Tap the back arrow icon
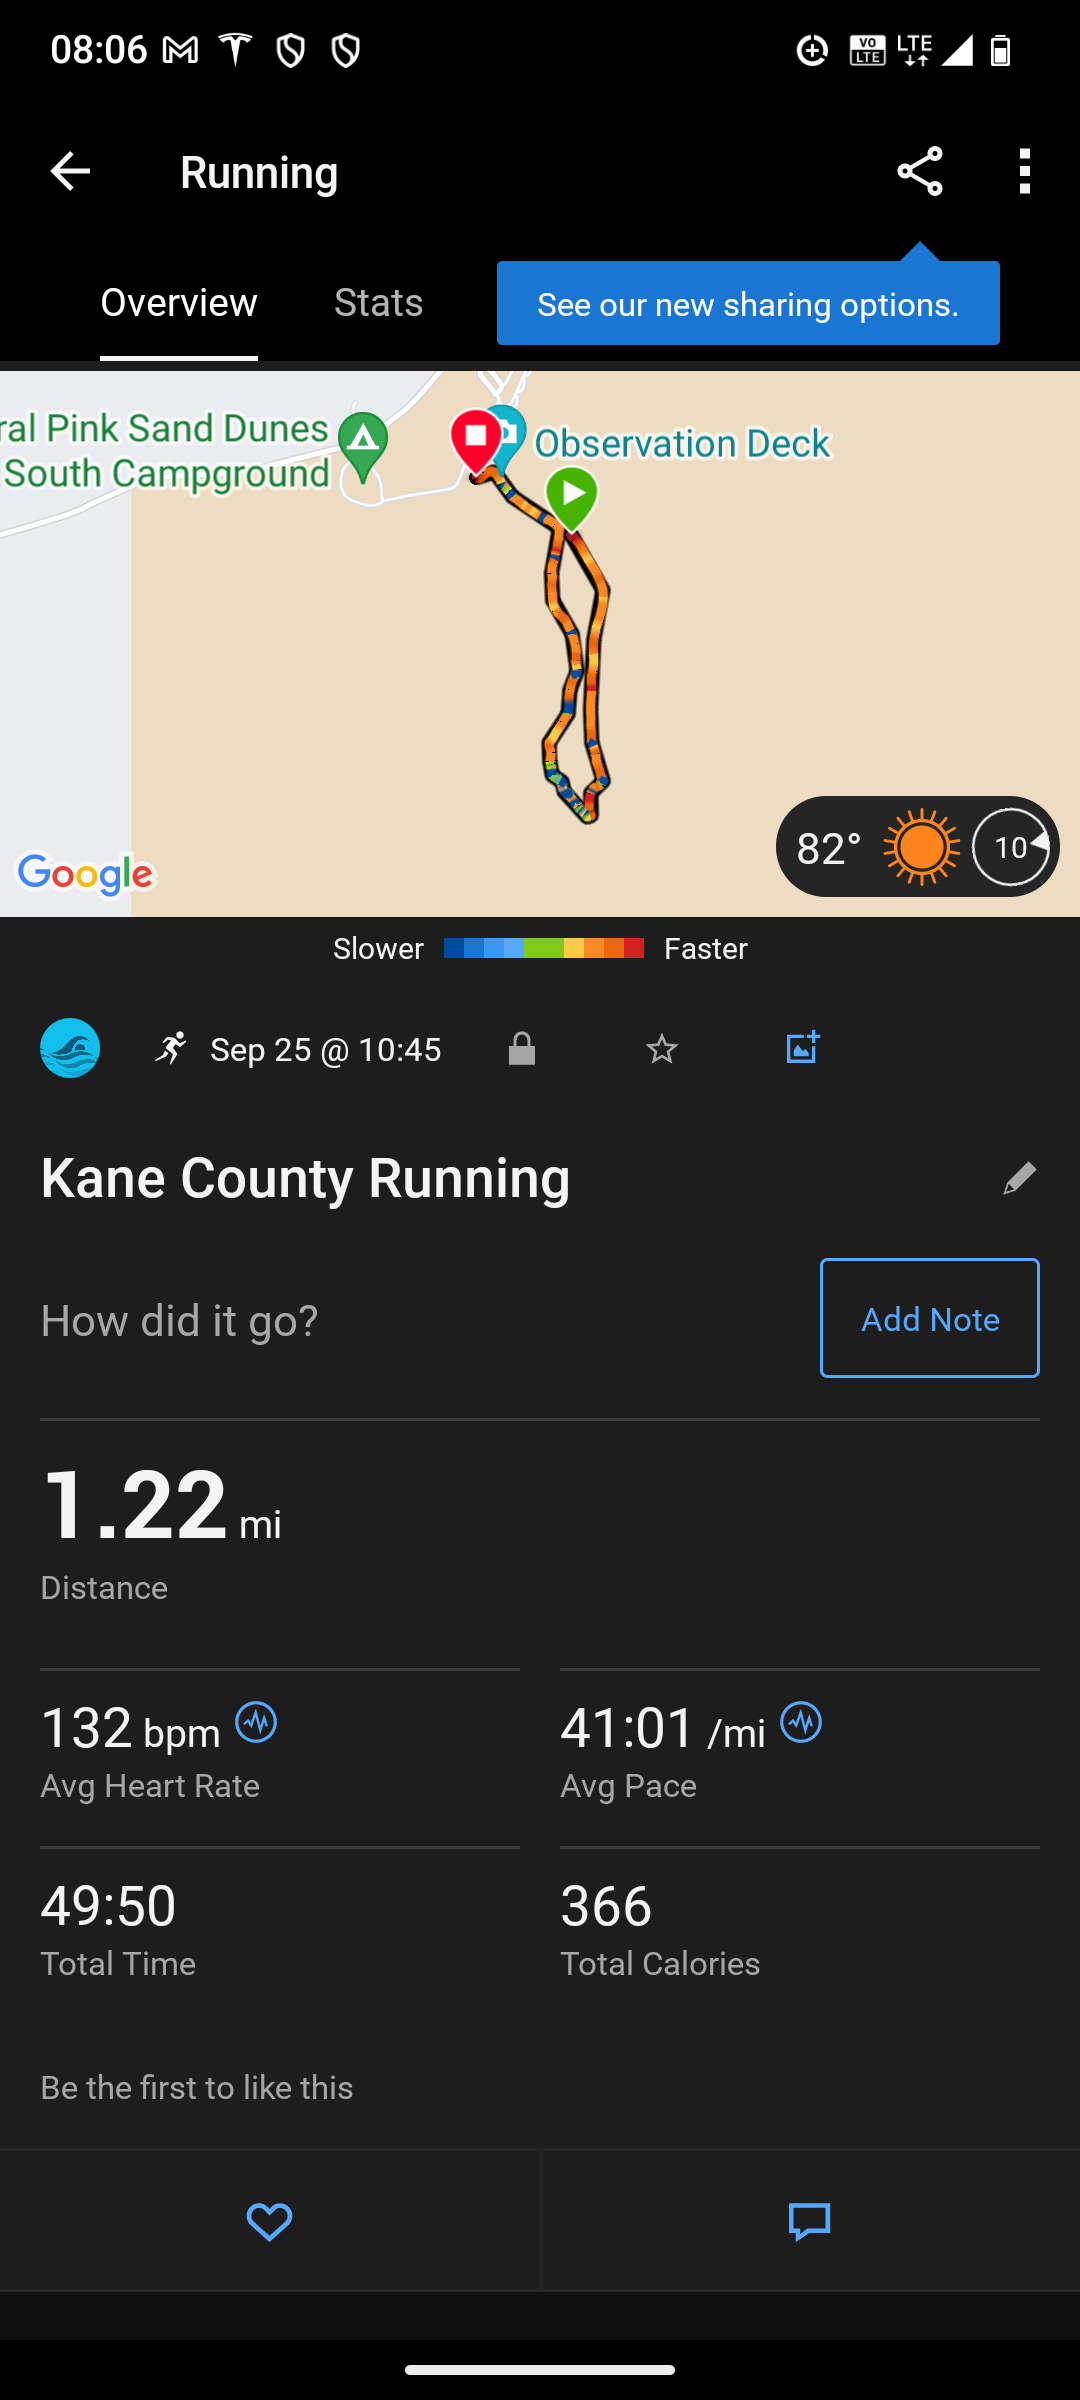The image size is (1080, 2400). 70,172
